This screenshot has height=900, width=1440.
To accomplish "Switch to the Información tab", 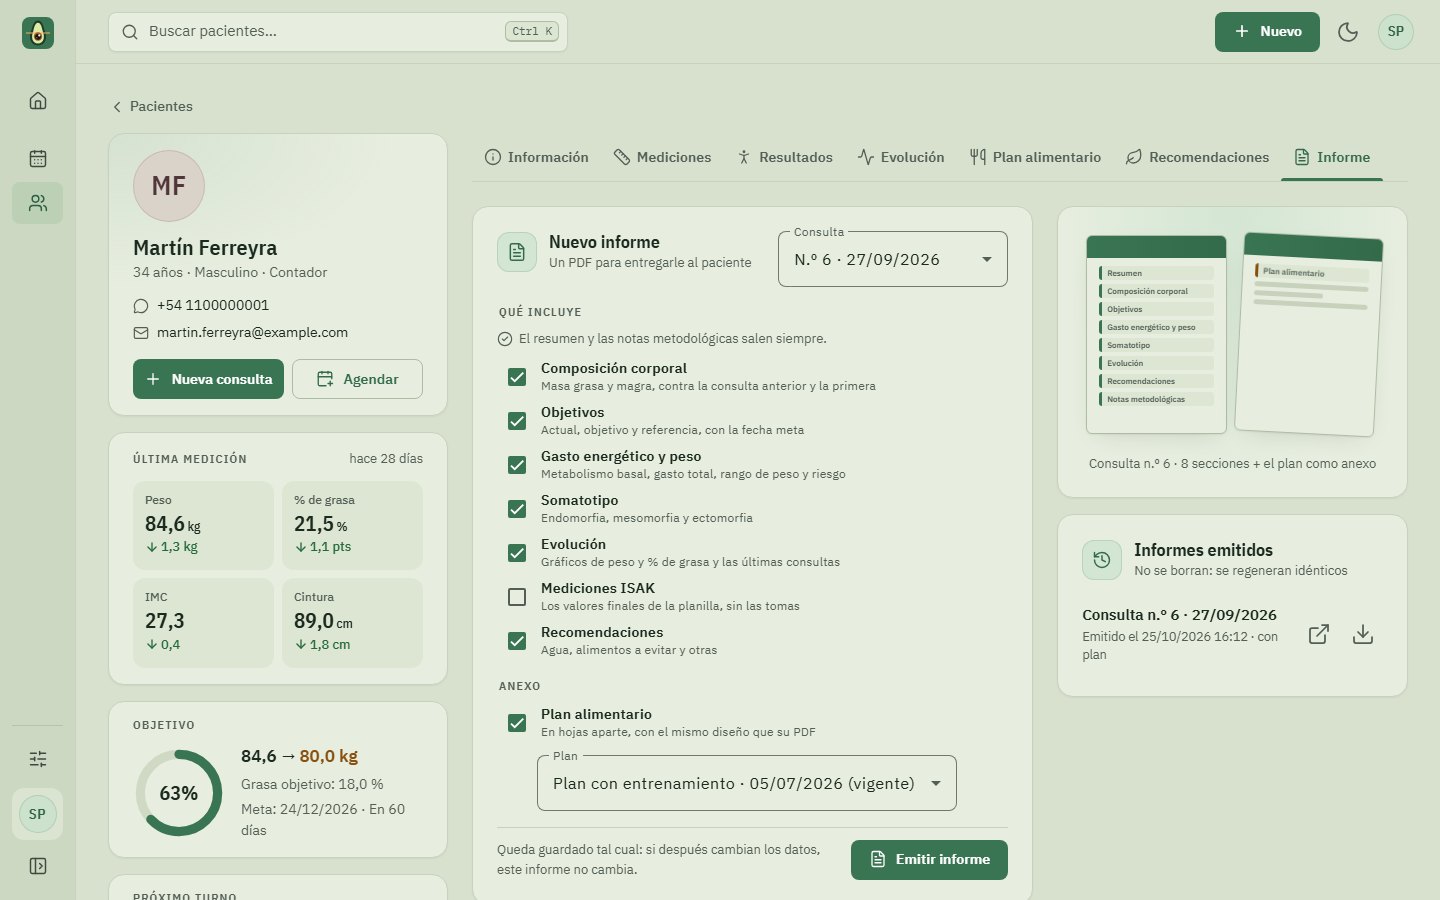I will click(x=537, y=157).
